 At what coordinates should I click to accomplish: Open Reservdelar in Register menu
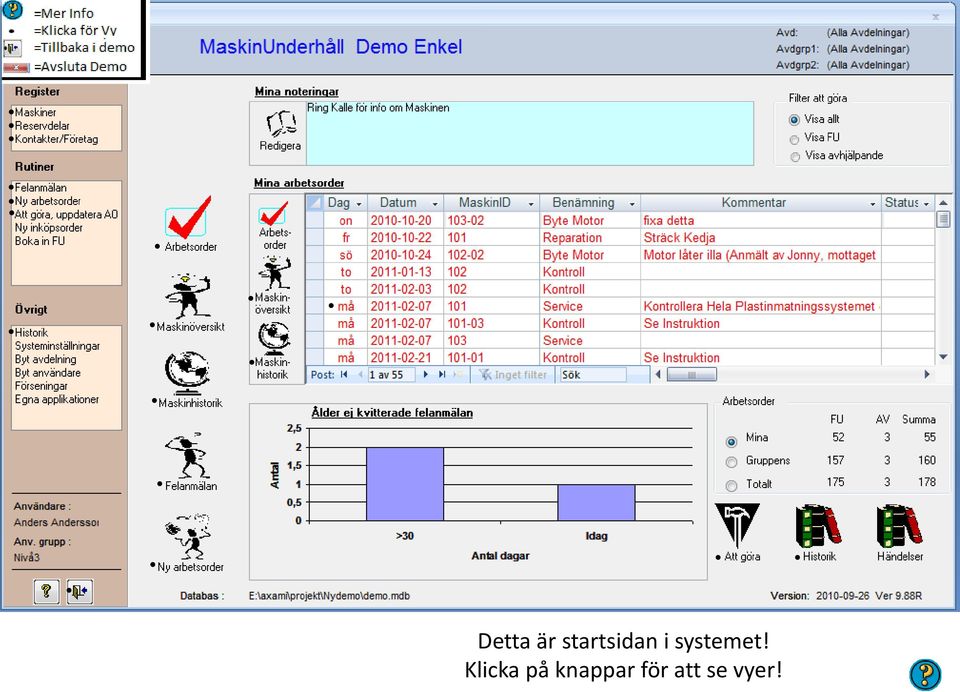pos(42,126)
